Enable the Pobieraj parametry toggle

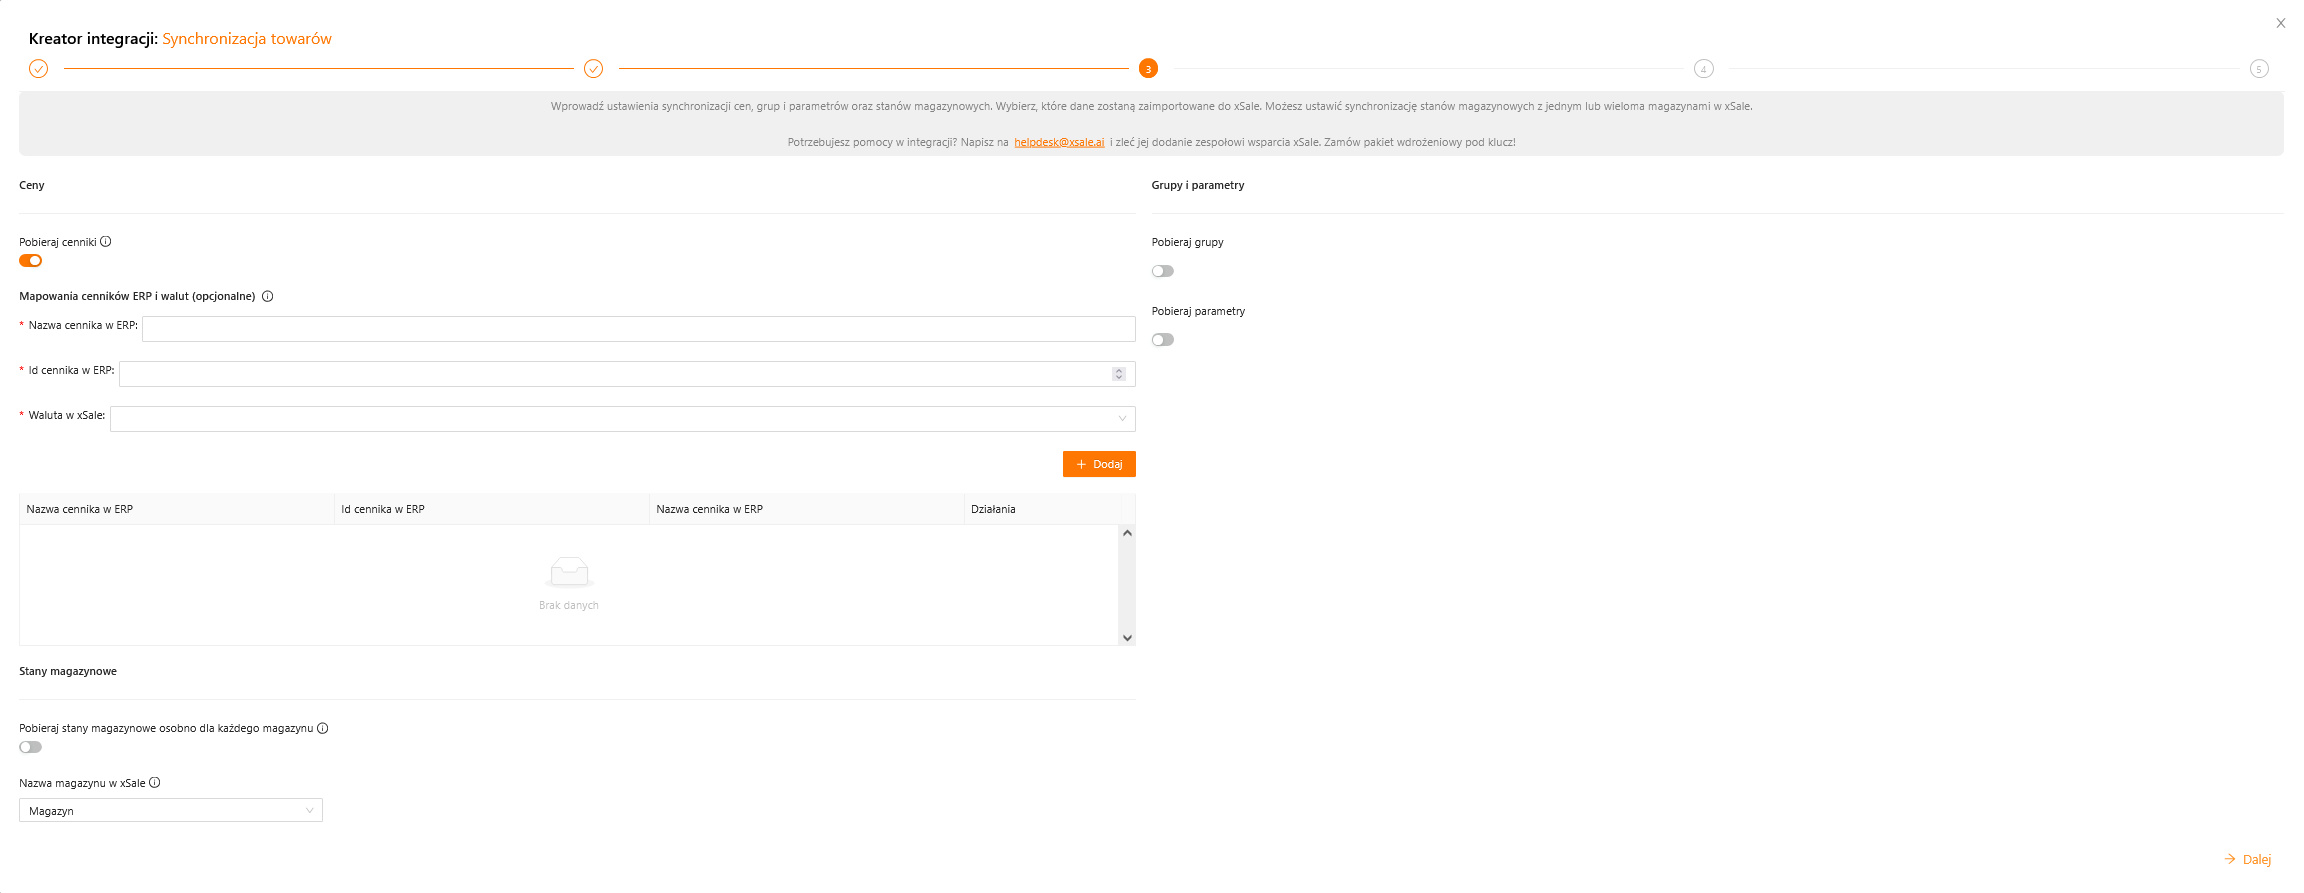[x=1162, y=340]
